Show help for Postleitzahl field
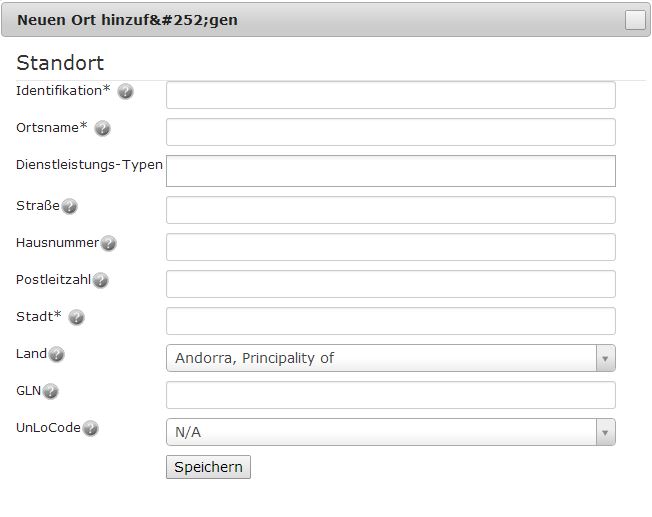Image resolution: width=652 pixels, height=517 pixels. pos(100,280)
